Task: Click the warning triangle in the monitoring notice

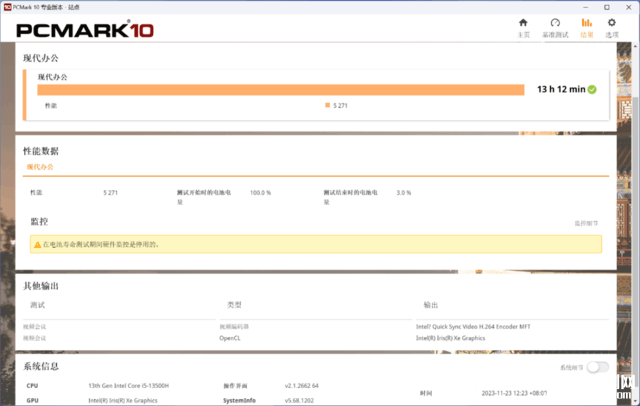Action: (x=37, y=245)
